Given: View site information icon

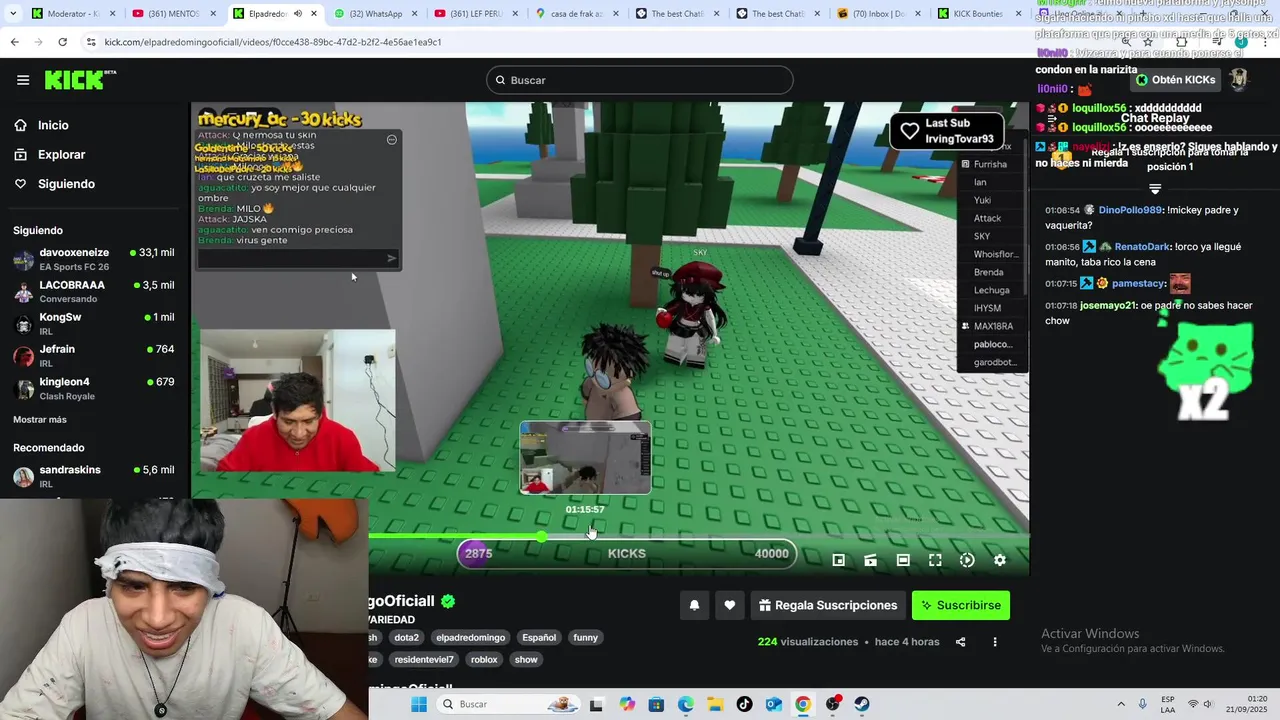Looking at the screenshot, I should click(91, 42).
